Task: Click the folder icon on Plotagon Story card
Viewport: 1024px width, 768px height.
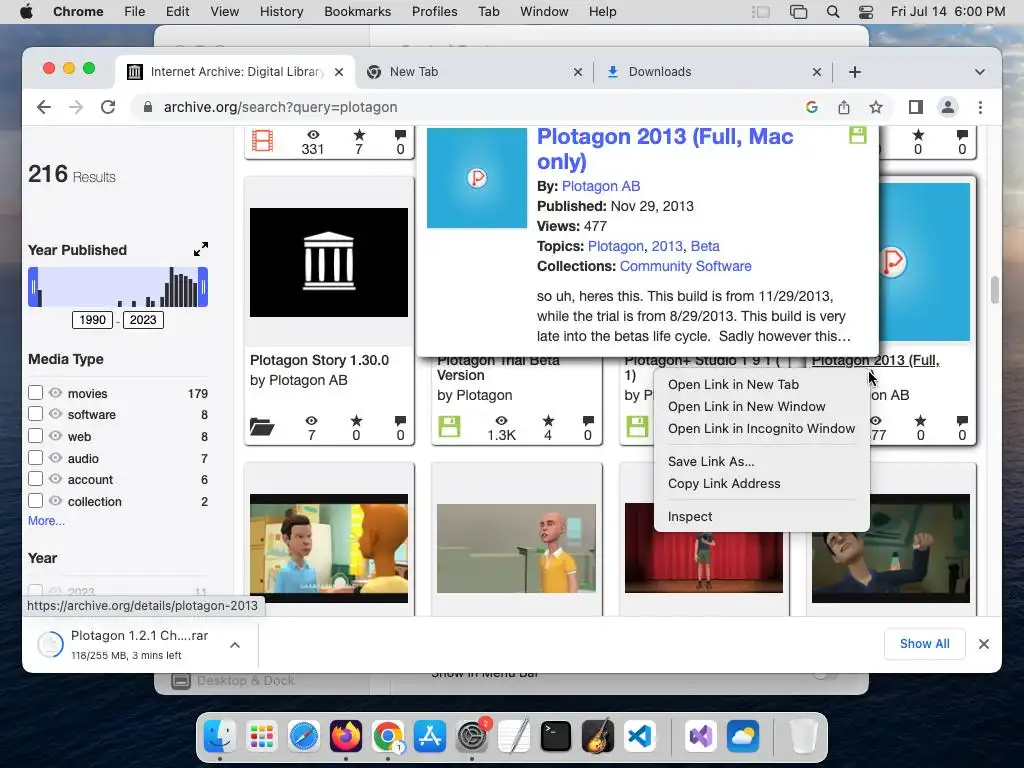Action: pyautogui.click(x=262, y=427)
